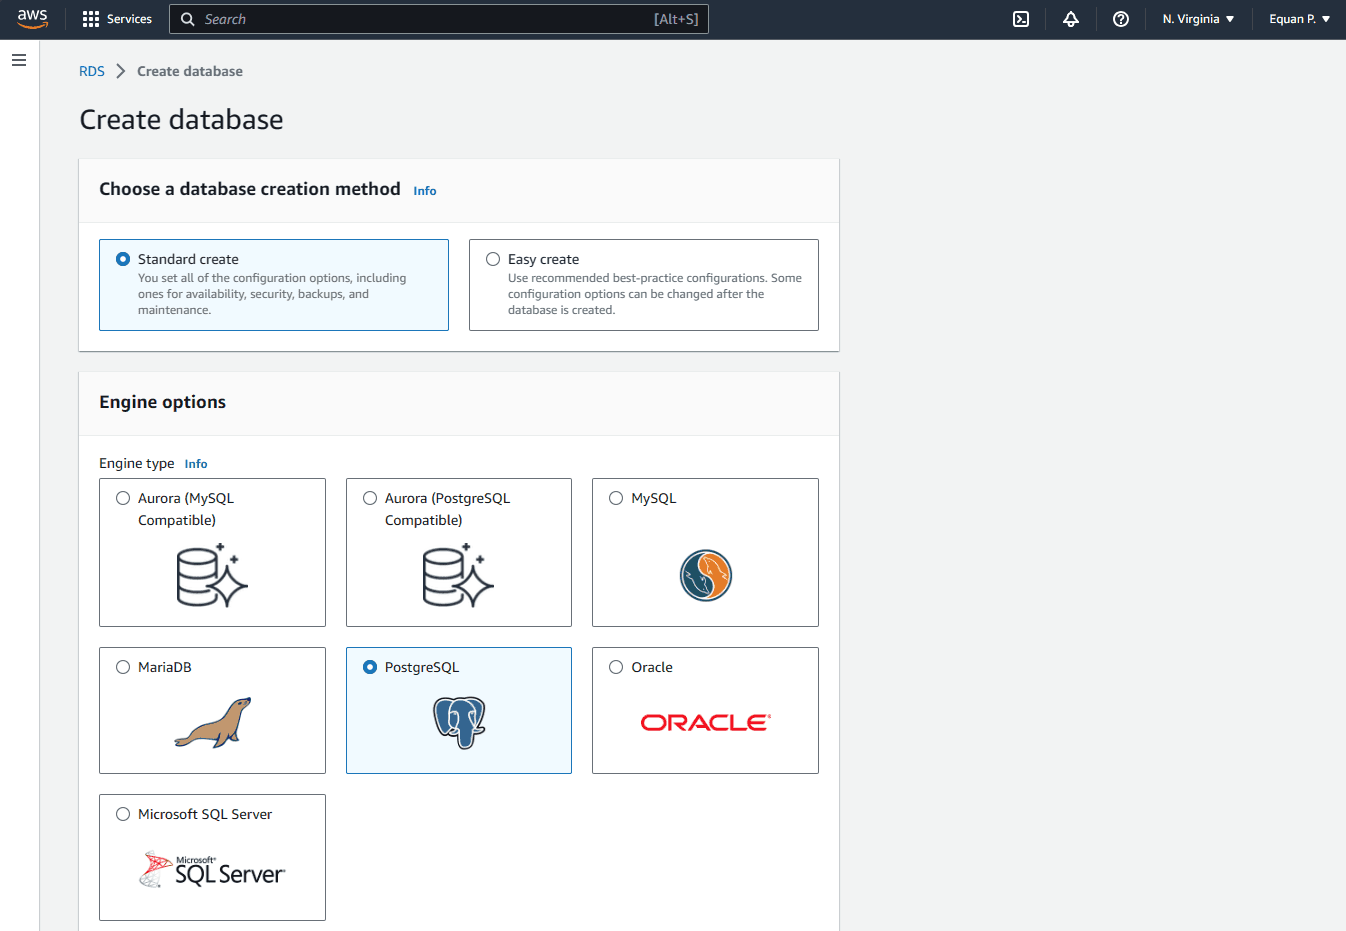The height and width of the screenshot is (931, 1346).
Task: Go to RDS breadcrumb link
Action: pos(92,71)
